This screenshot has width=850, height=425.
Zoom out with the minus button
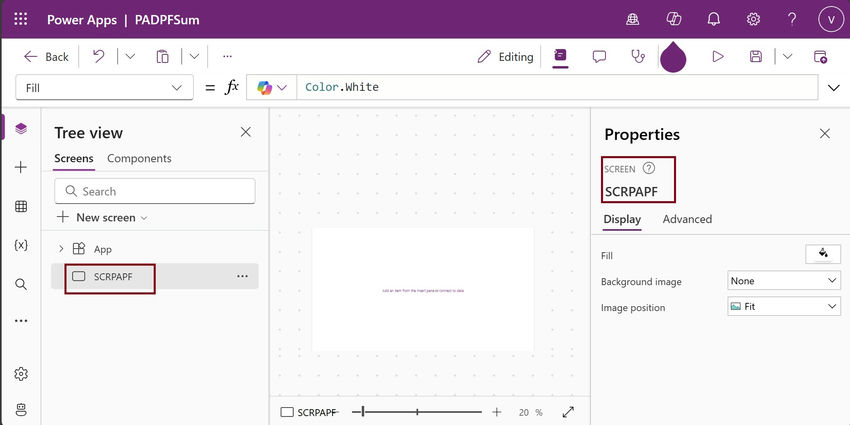(x=357, y=412)
